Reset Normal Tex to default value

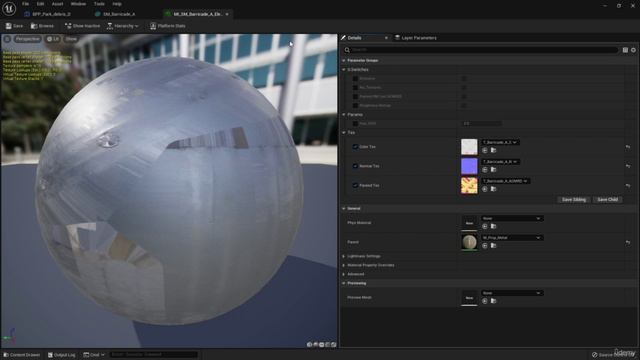click(x=628, y=166)
